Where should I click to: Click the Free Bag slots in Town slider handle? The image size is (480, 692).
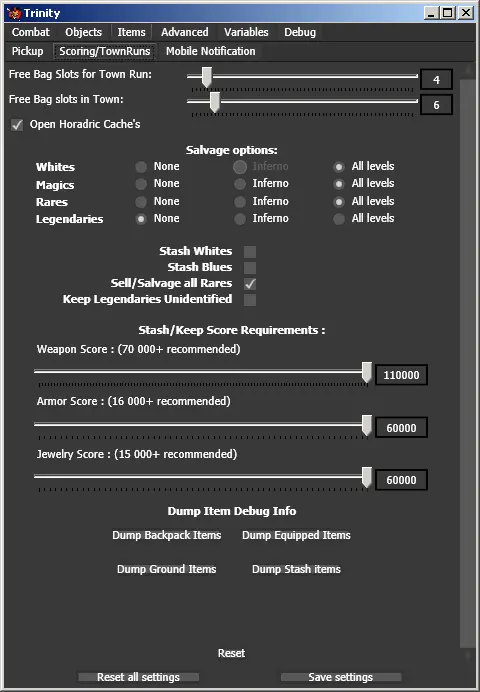(214, 102)
